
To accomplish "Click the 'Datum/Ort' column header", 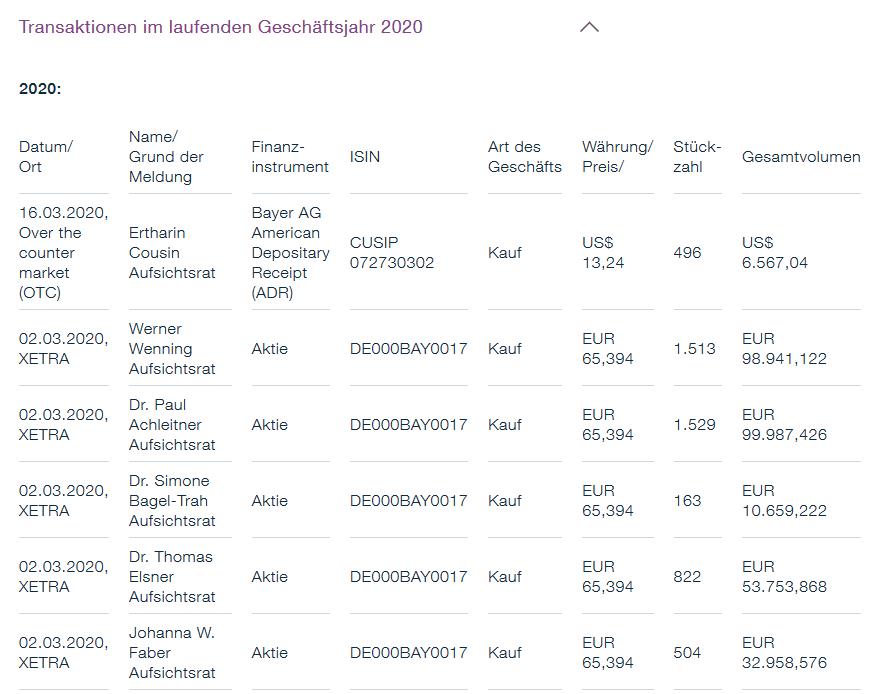I will click(x=46, y=157).
